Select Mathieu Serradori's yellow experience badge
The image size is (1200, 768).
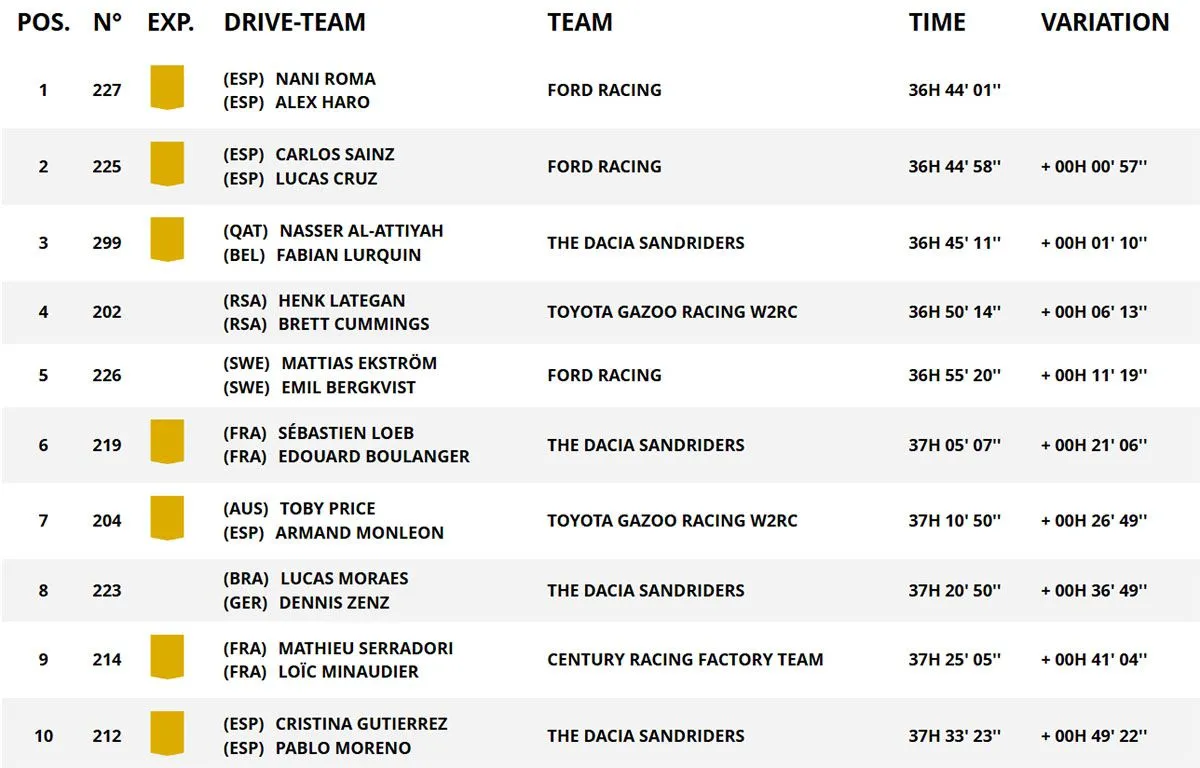click(167, 657)
